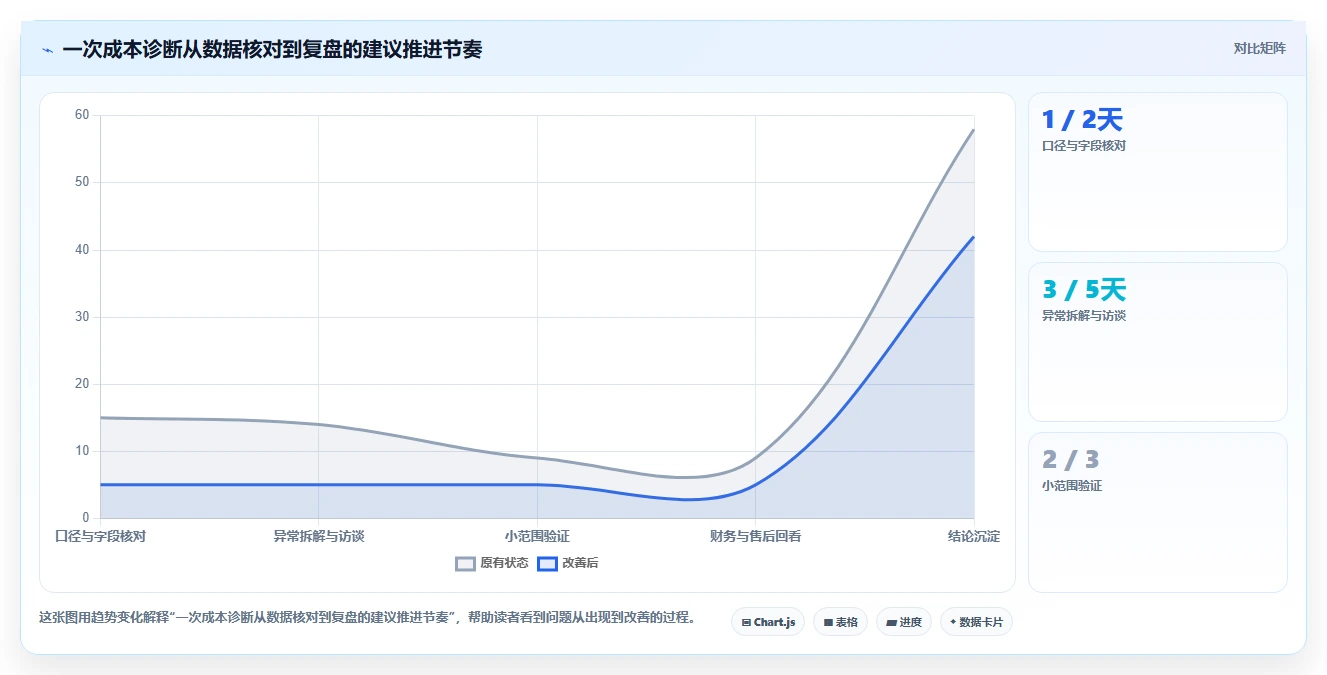This screenshot has width=1327, height=675.
Task: Click the lightning icon beside the title
Action: [47, 49]
